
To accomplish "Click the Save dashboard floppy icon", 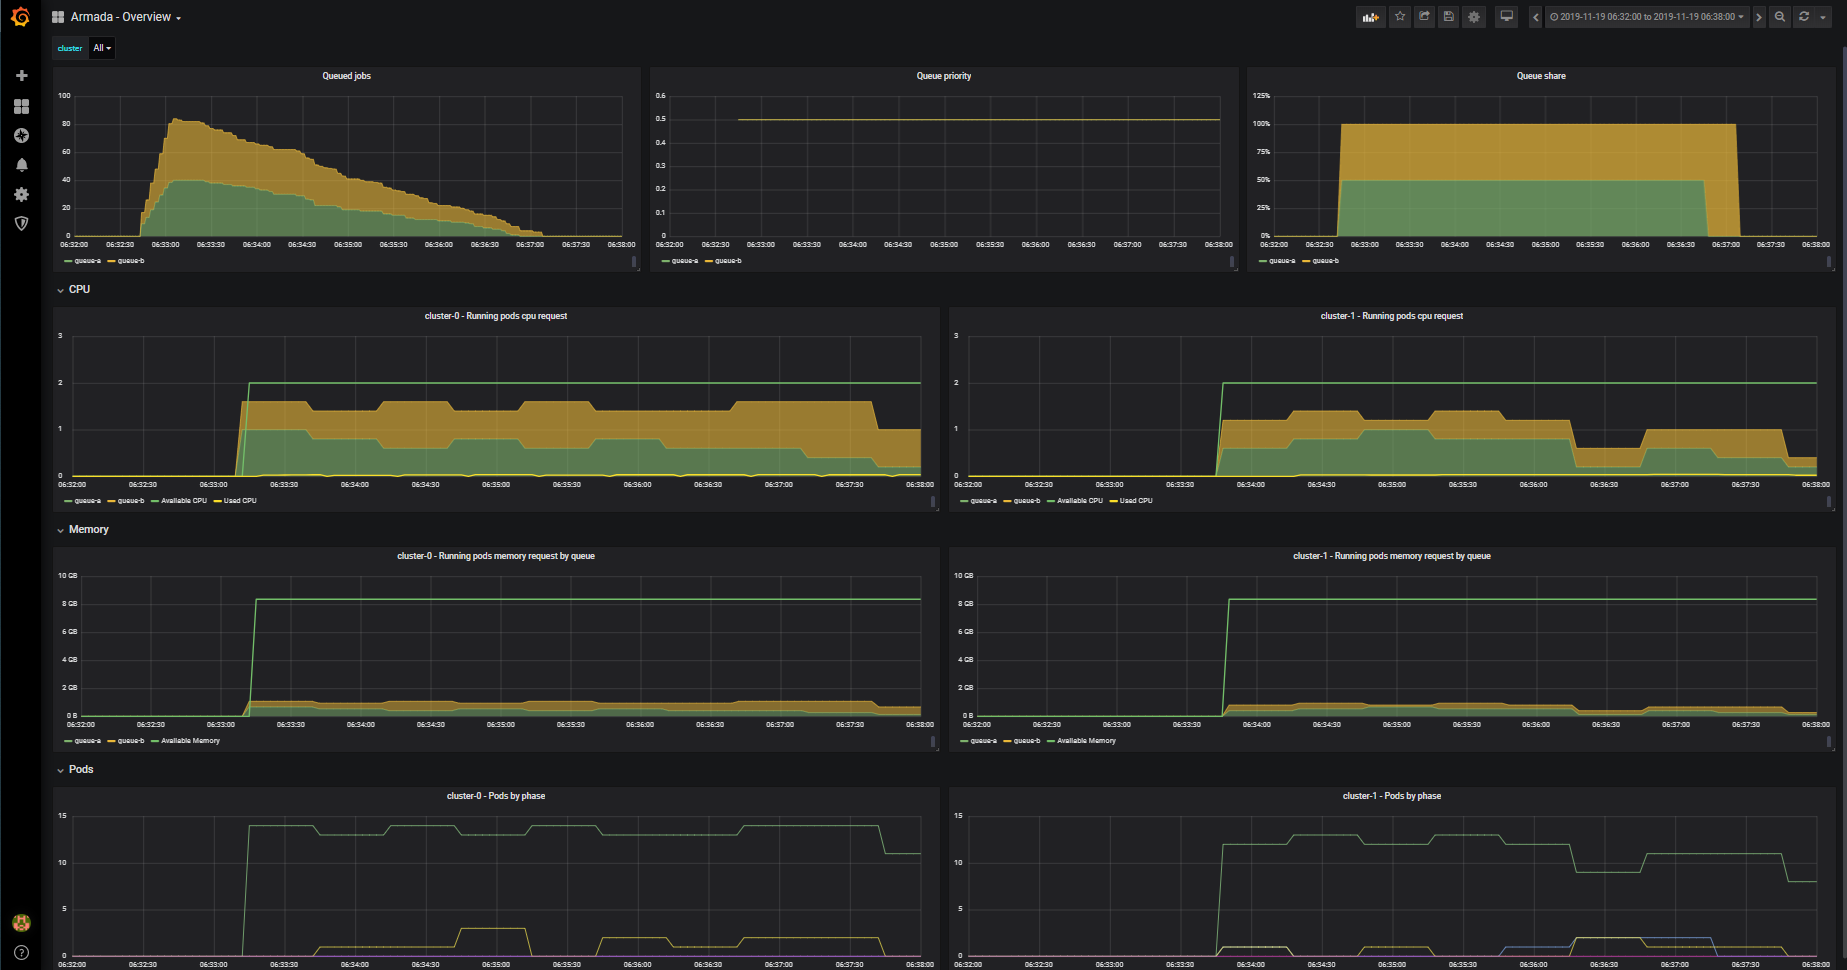I will pos(1448,17).
